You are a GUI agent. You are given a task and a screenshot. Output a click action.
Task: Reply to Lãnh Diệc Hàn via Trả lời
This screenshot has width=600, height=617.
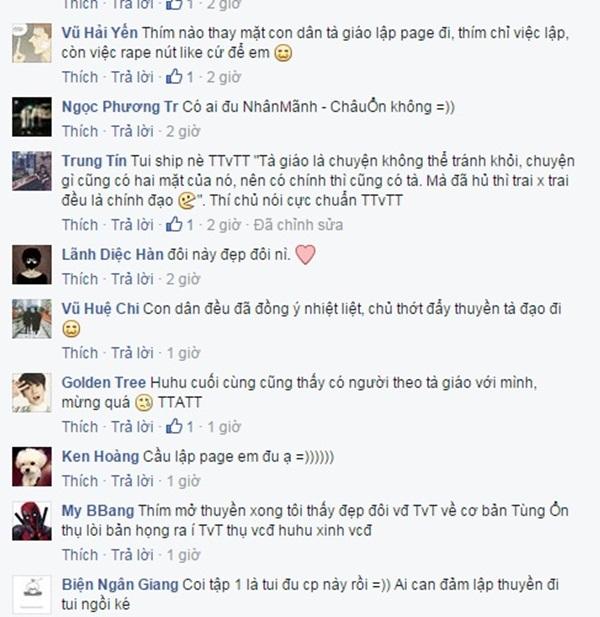click(133, 279)
